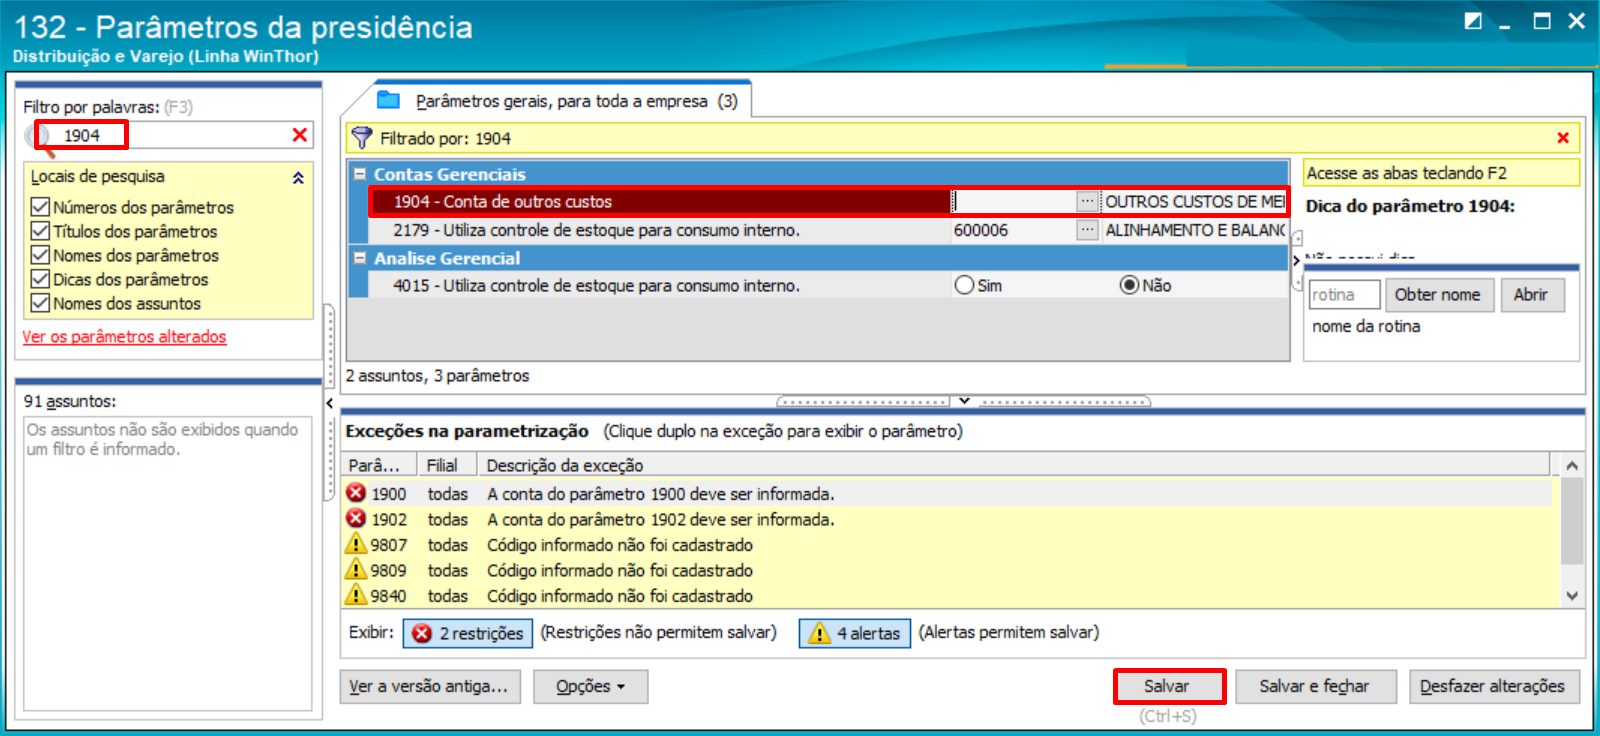Image resolution: width=1600 pixels, height=736 pixels.
Task: Open lookup button for parameter 2179
Action: click(1087, 230)
